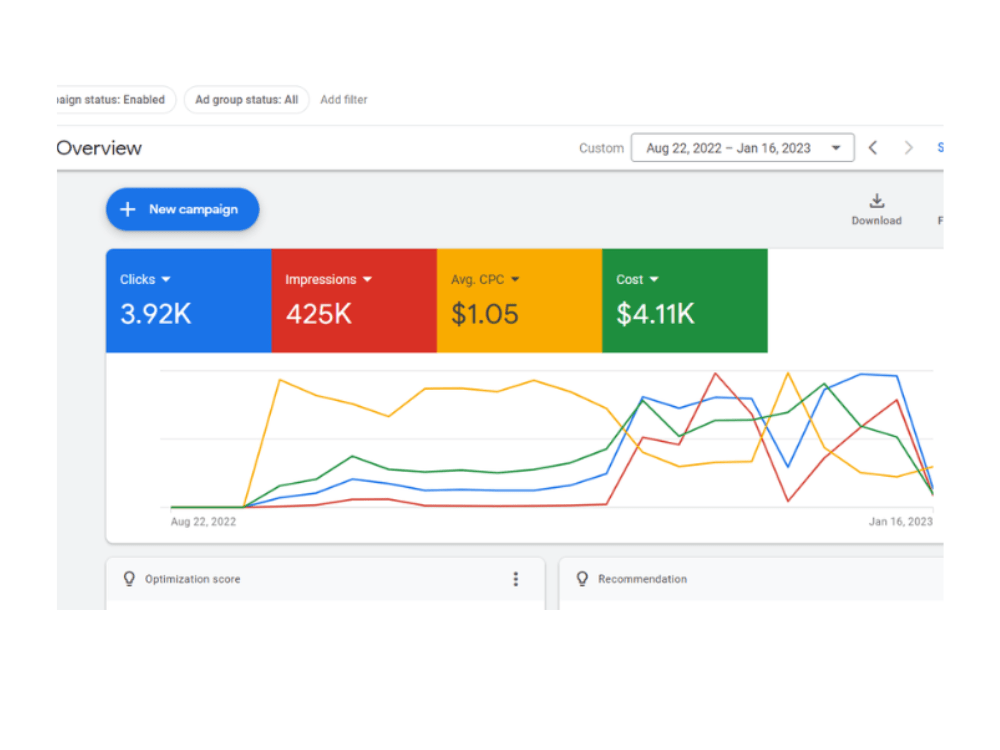Click the Recommendation card title
The image size is (1000, 750).
pos(642,579)
